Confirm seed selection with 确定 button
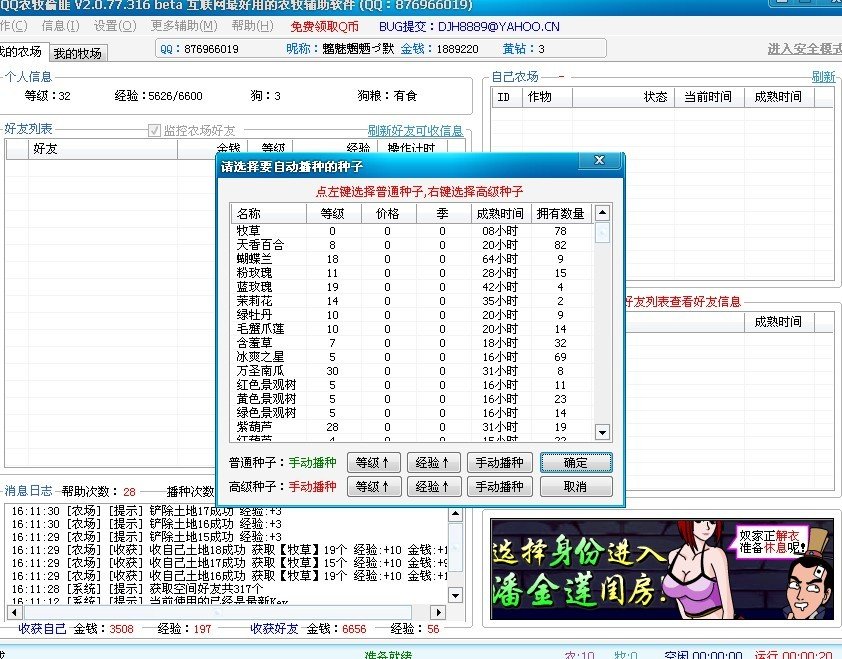The width and height of the screenshot is (842, 659). [x=575, y=463]
